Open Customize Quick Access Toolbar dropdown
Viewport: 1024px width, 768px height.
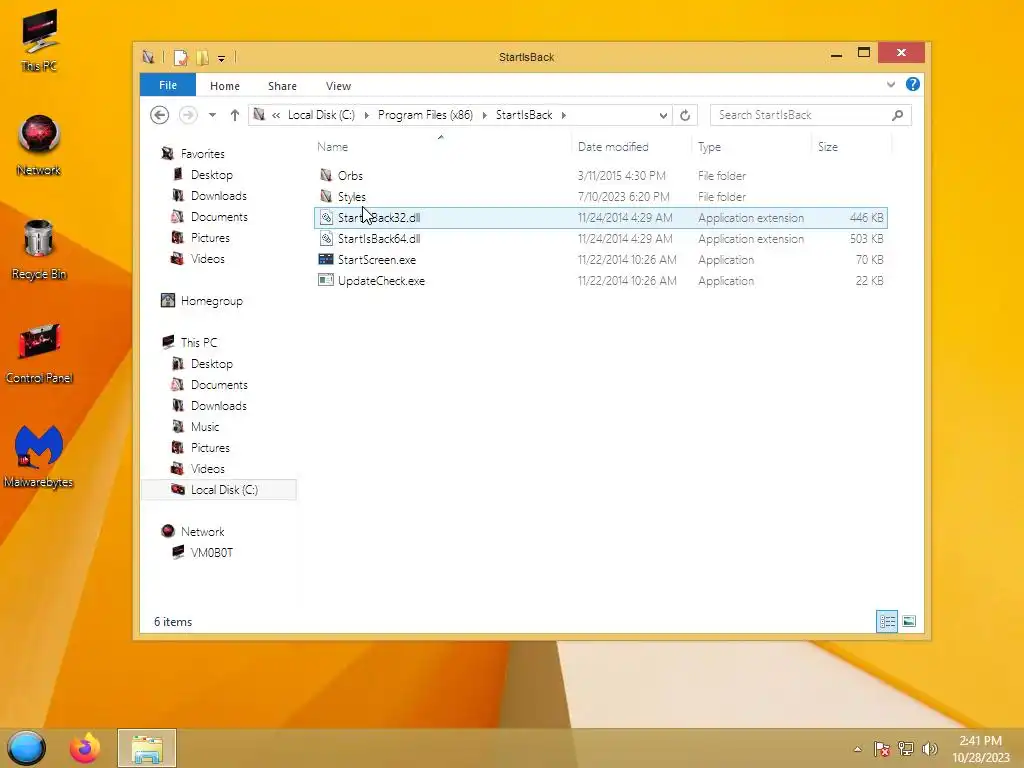pyautogui.click(x=221, y=58)
